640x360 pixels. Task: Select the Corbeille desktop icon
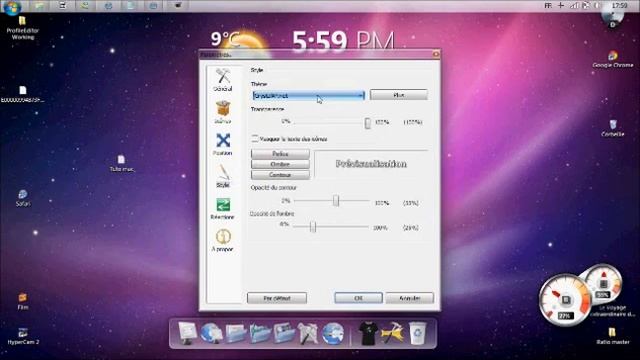[613, 128]
